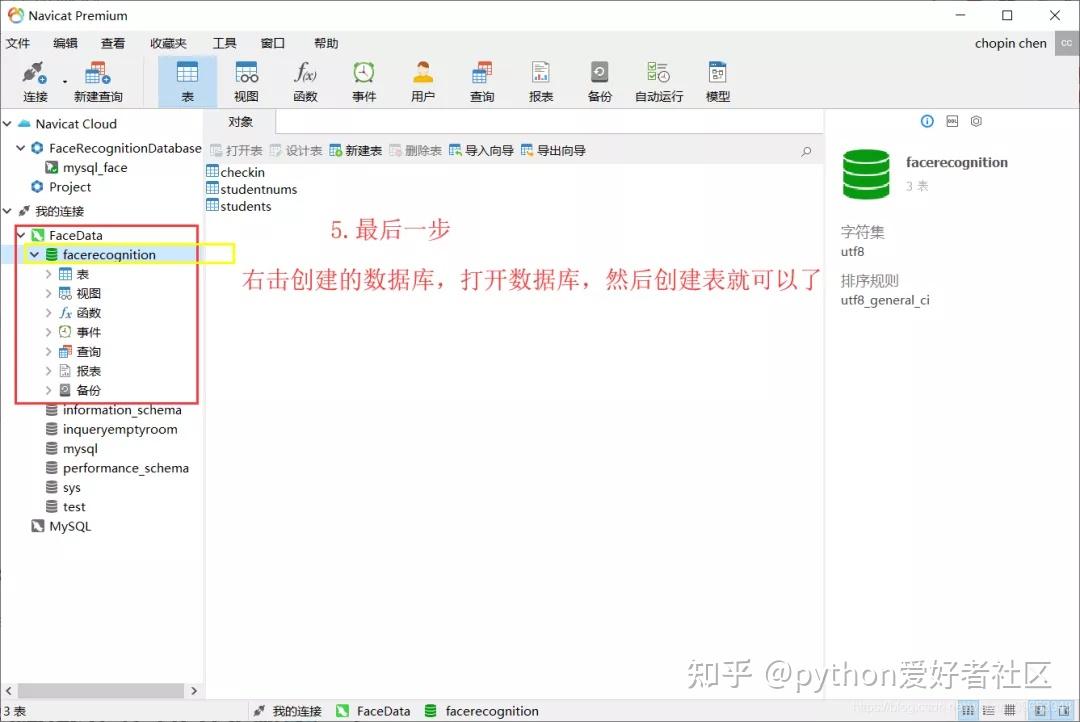Click the 新建表 button
This screenshot has width=1080, height=722.
359,150
